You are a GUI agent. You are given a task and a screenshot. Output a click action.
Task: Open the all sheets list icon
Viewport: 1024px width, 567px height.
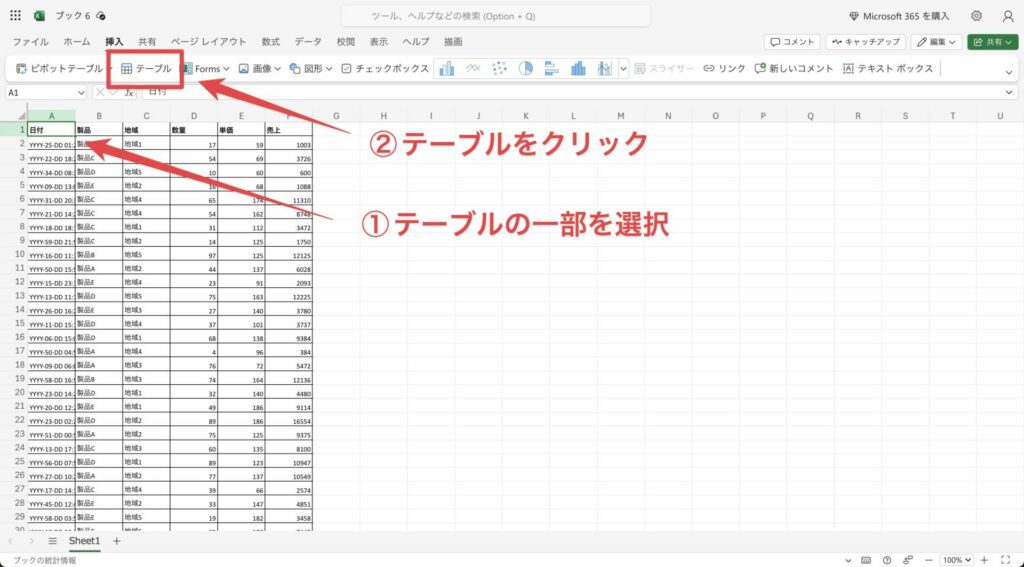pyautogui.click(x=53, y=541)
